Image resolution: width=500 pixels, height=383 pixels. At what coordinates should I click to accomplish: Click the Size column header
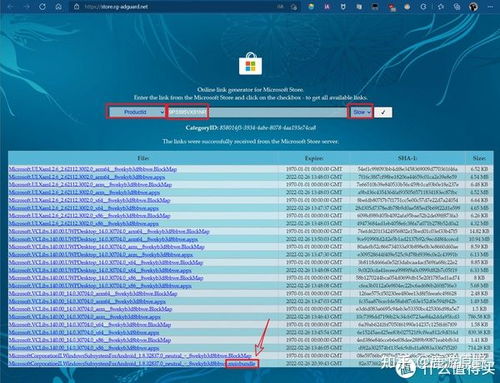[x=479, y=158]
